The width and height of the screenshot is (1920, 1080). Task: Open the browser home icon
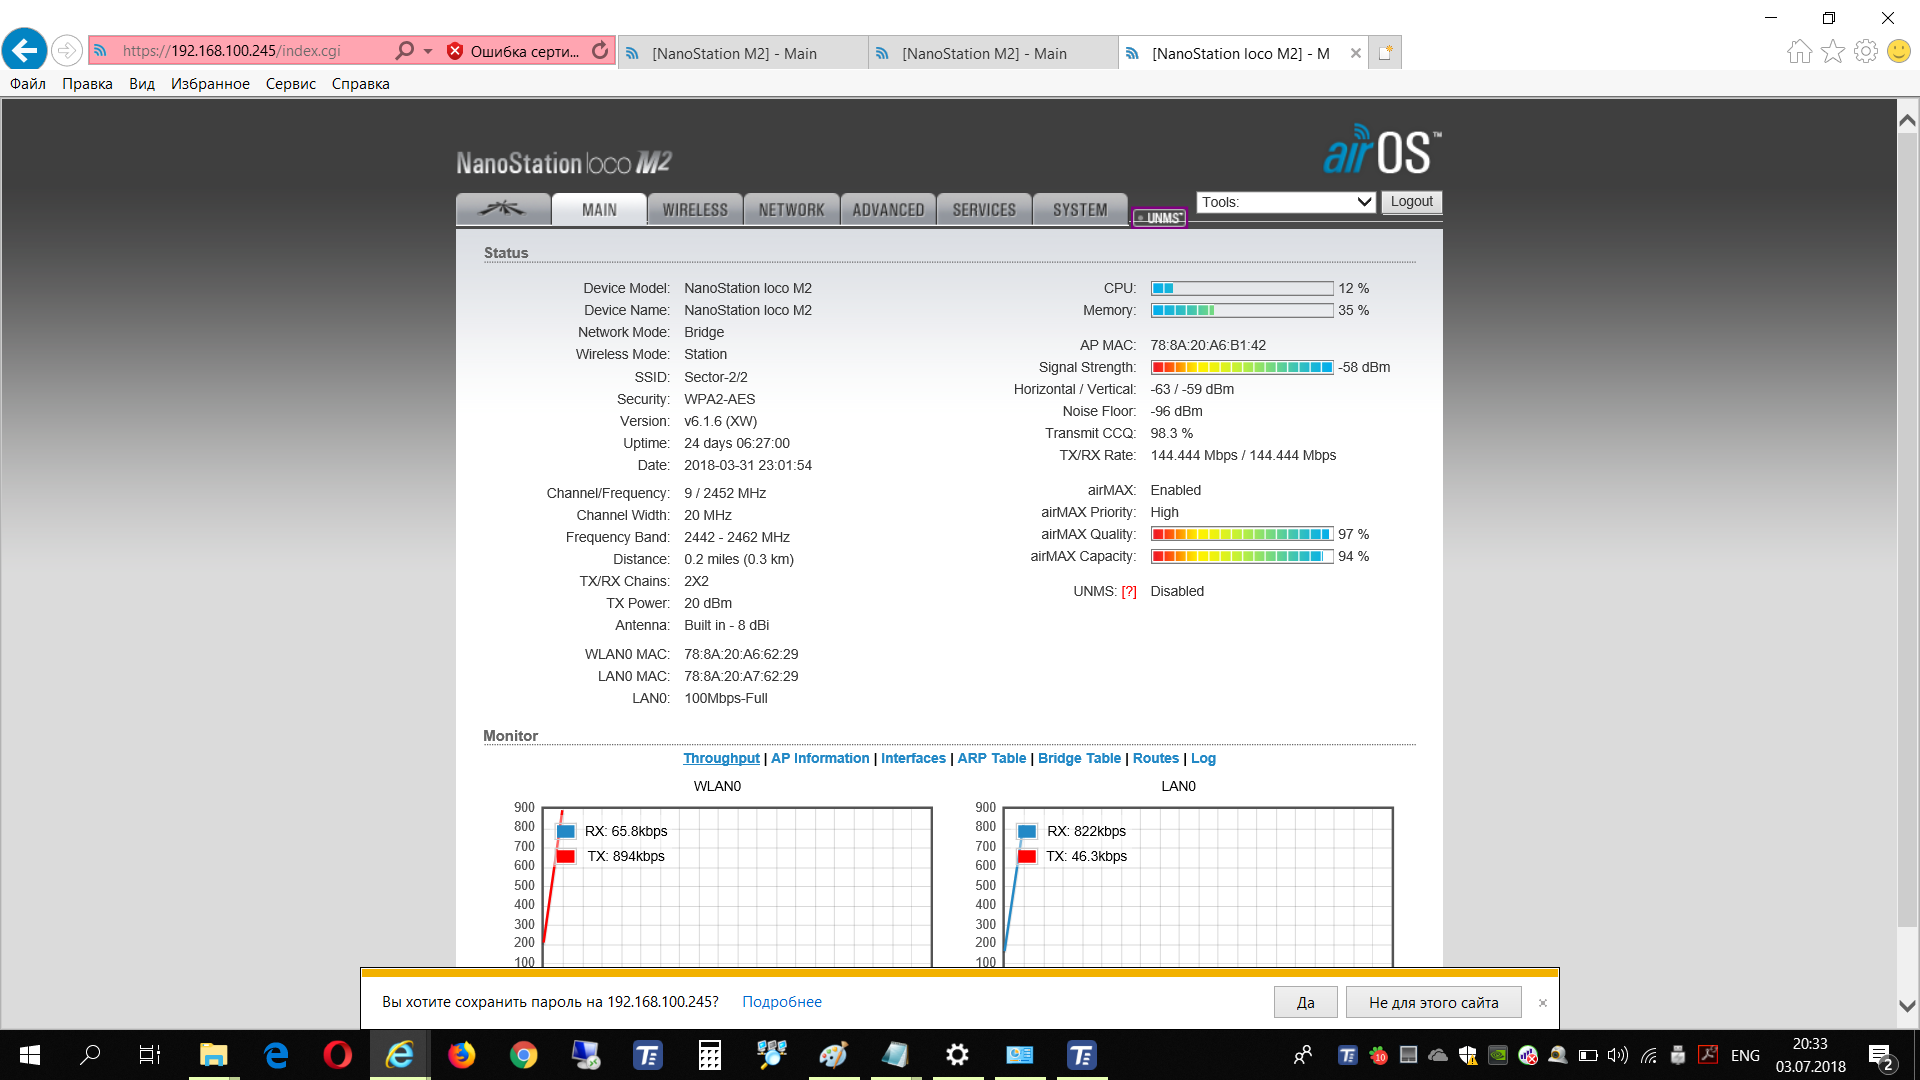(1799, 51)
